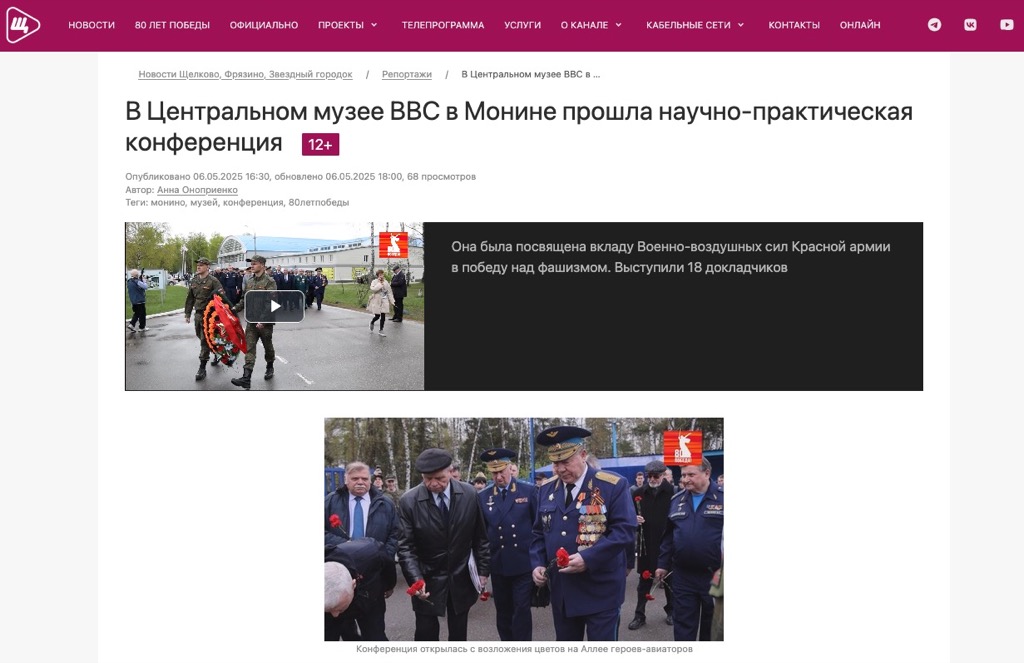Follow Новости Щелково, Фрязино breadcrumb link

tap(246, 74)
